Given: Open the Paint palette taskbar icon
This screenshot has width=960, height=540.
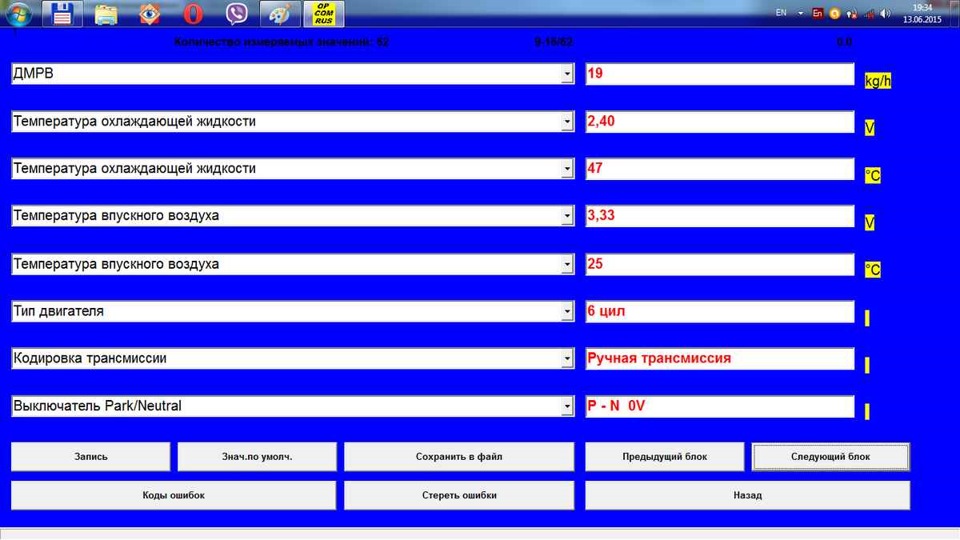Looking at the screenshot, I should tap(280, 13).
